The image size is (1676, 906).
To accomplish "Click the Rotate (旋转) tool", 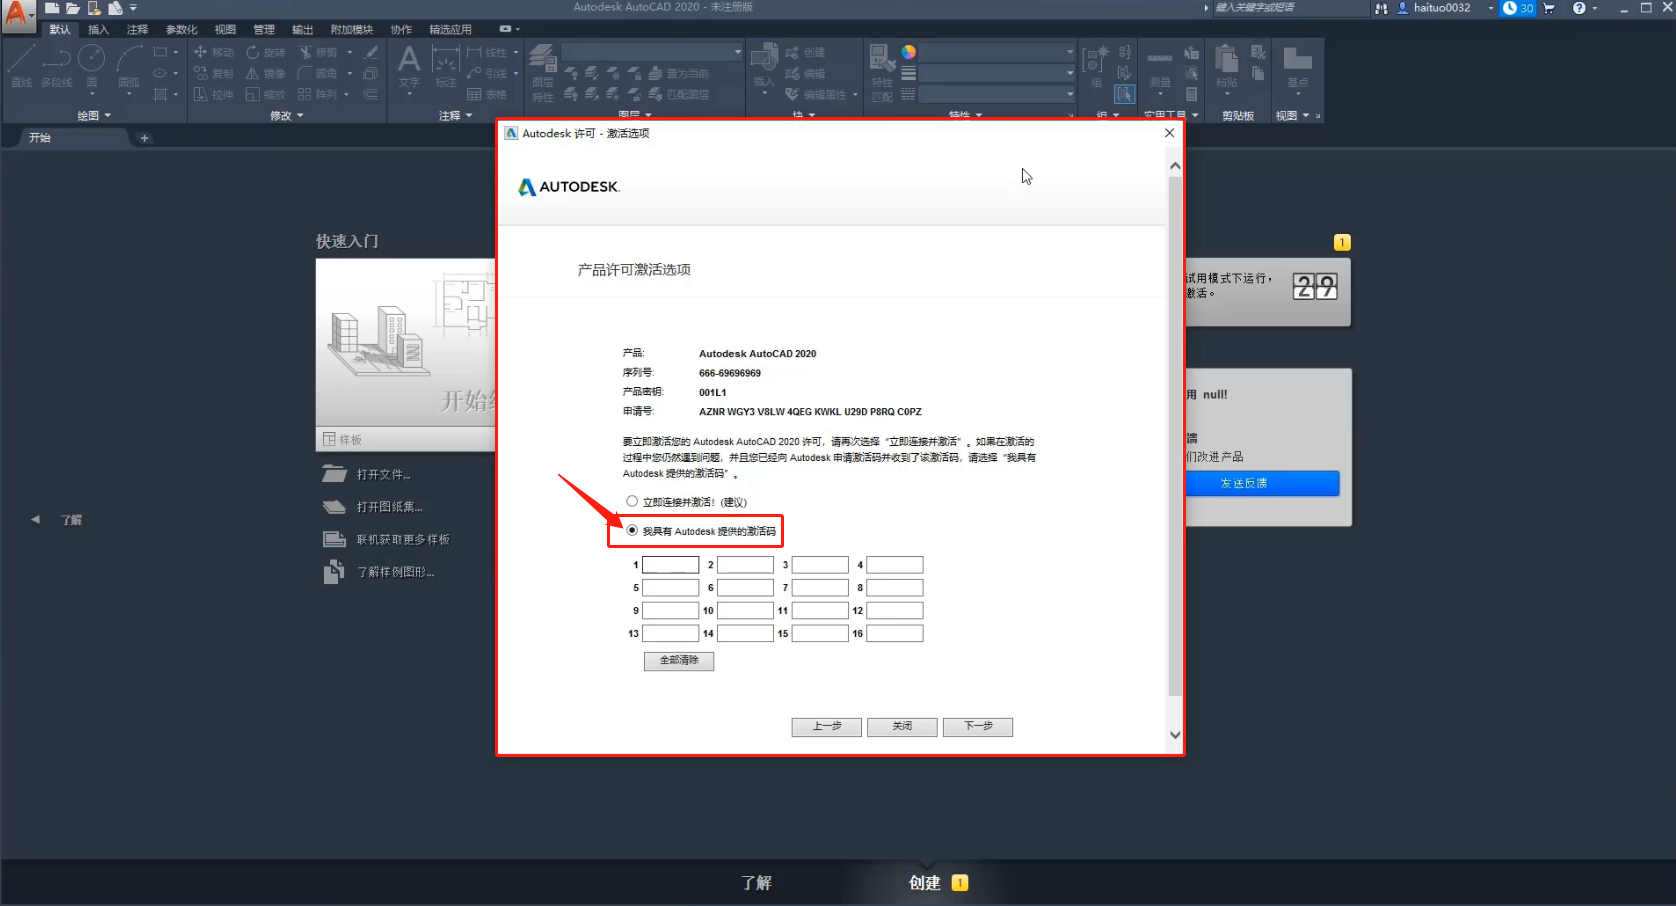I will coord(266,52).
